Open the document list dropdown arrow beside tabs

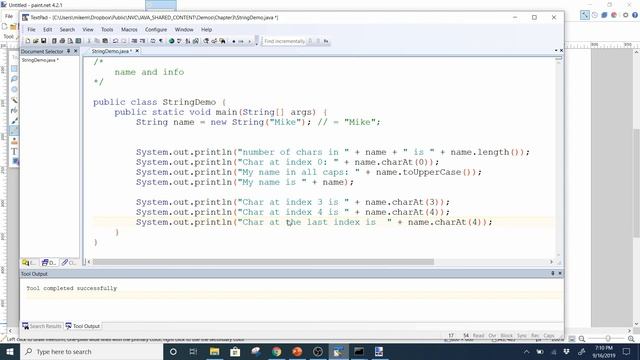pyautogui.click(x=556, y=51)
